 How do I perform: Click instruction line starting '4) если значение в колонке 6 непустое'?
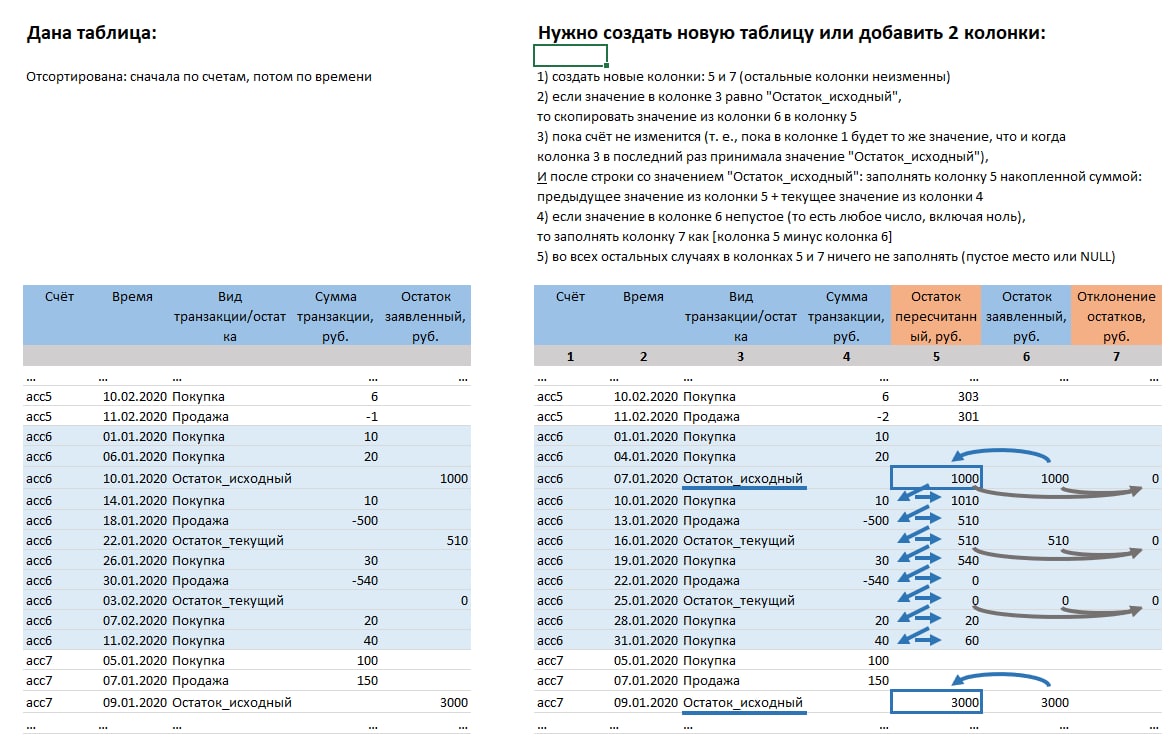[x=781, y=217]
